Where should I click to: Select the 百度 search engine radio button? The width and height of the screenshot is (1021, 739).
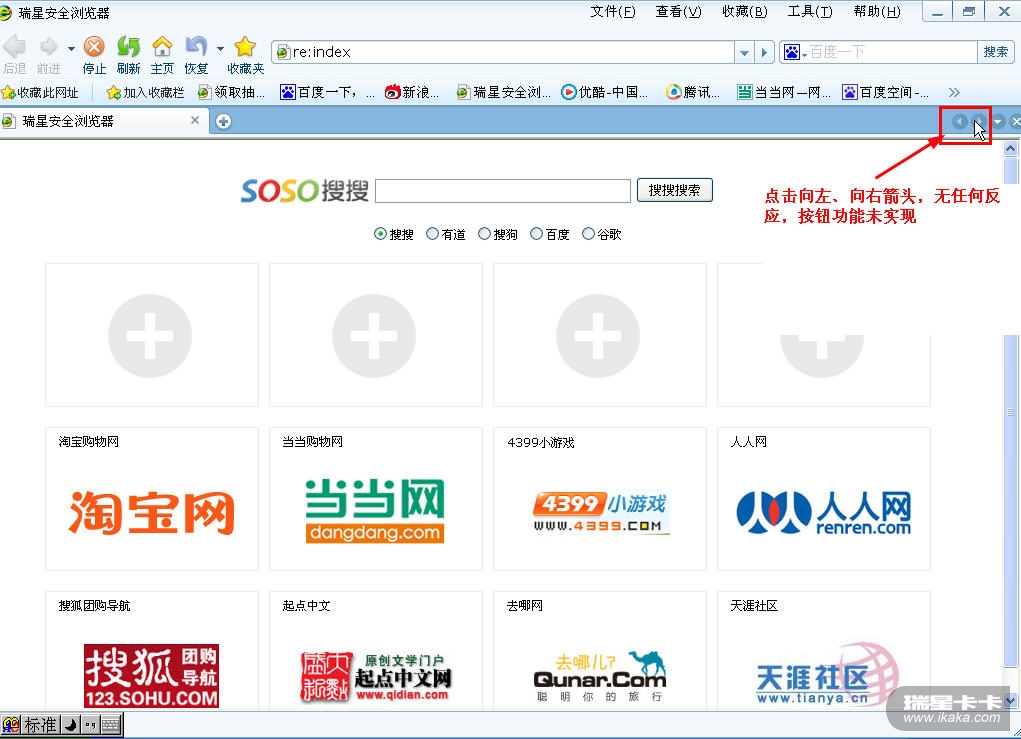[x=536, y=234]
